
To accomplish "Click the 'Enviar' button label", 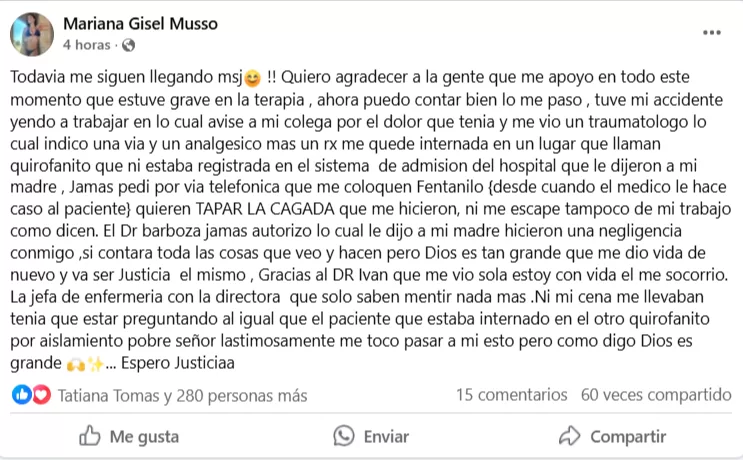I will coord(386,436).
